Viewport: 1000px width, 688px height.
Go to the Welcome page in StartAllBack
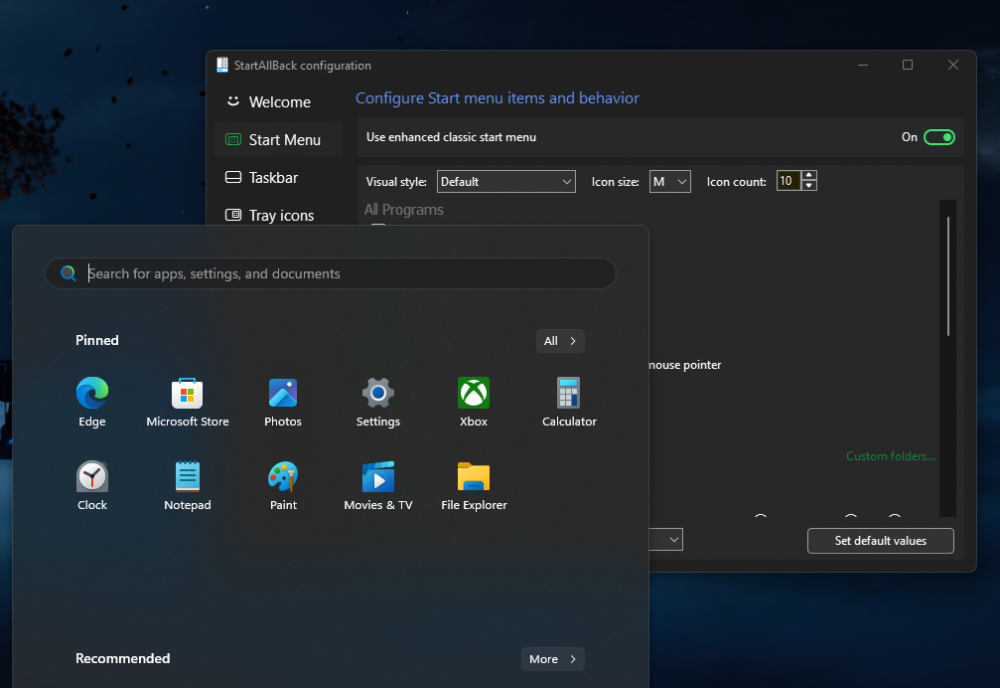click(277, 101)
